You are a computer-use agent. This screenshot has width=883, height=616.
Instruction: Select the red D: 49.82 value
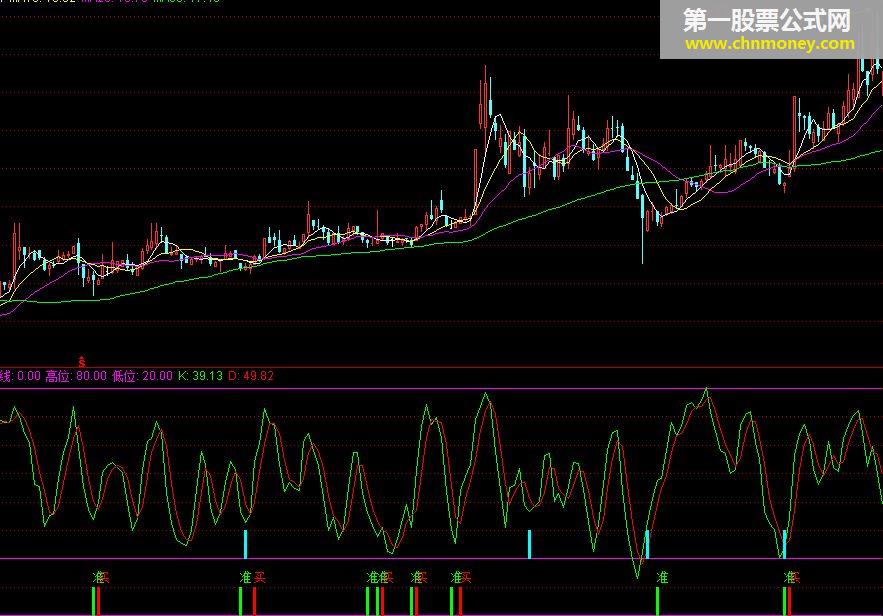pyautogui.click(x=251, y=376)
